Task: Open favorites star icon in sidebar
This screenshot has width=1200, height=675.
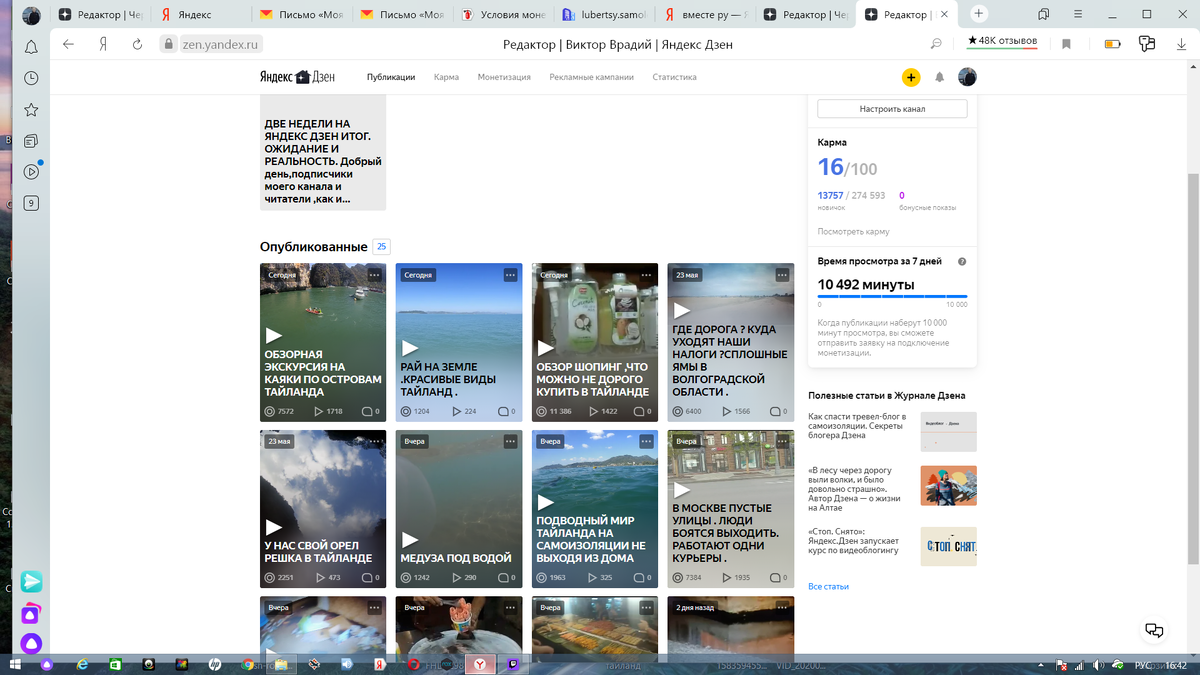Action: pos(31,109)
